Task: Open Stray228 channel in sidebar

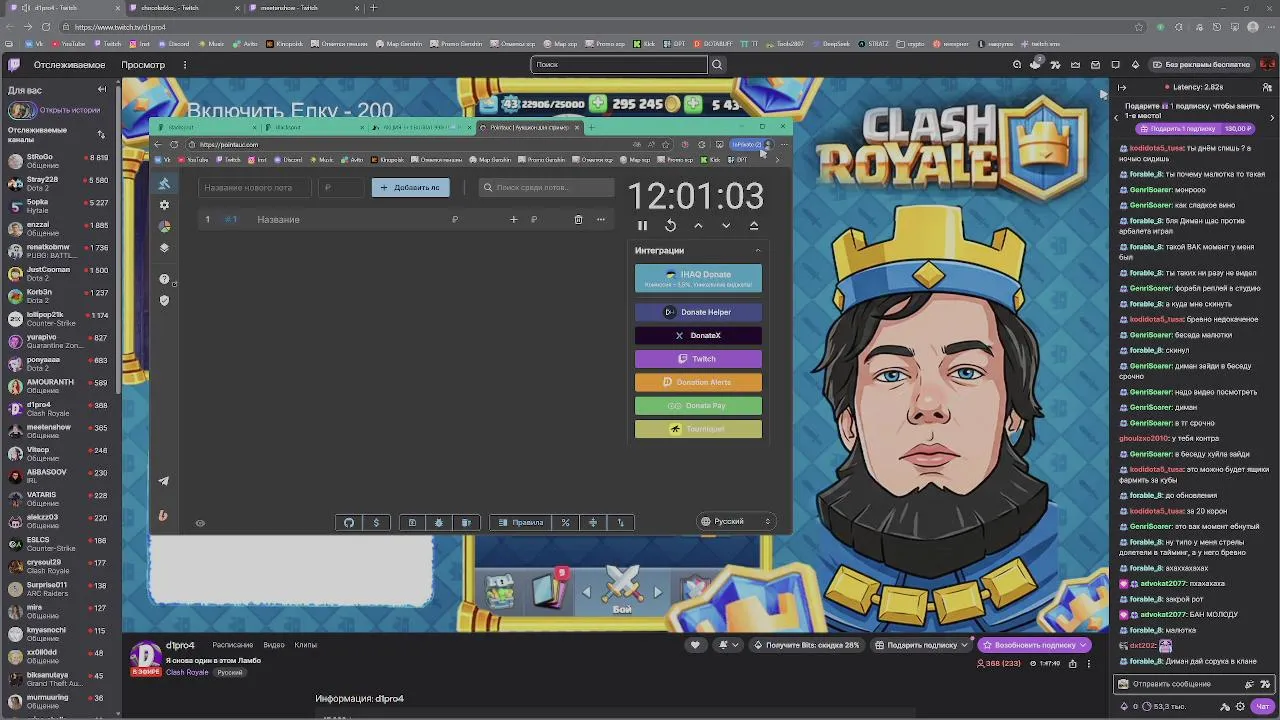Action: (x=60, y=184)
